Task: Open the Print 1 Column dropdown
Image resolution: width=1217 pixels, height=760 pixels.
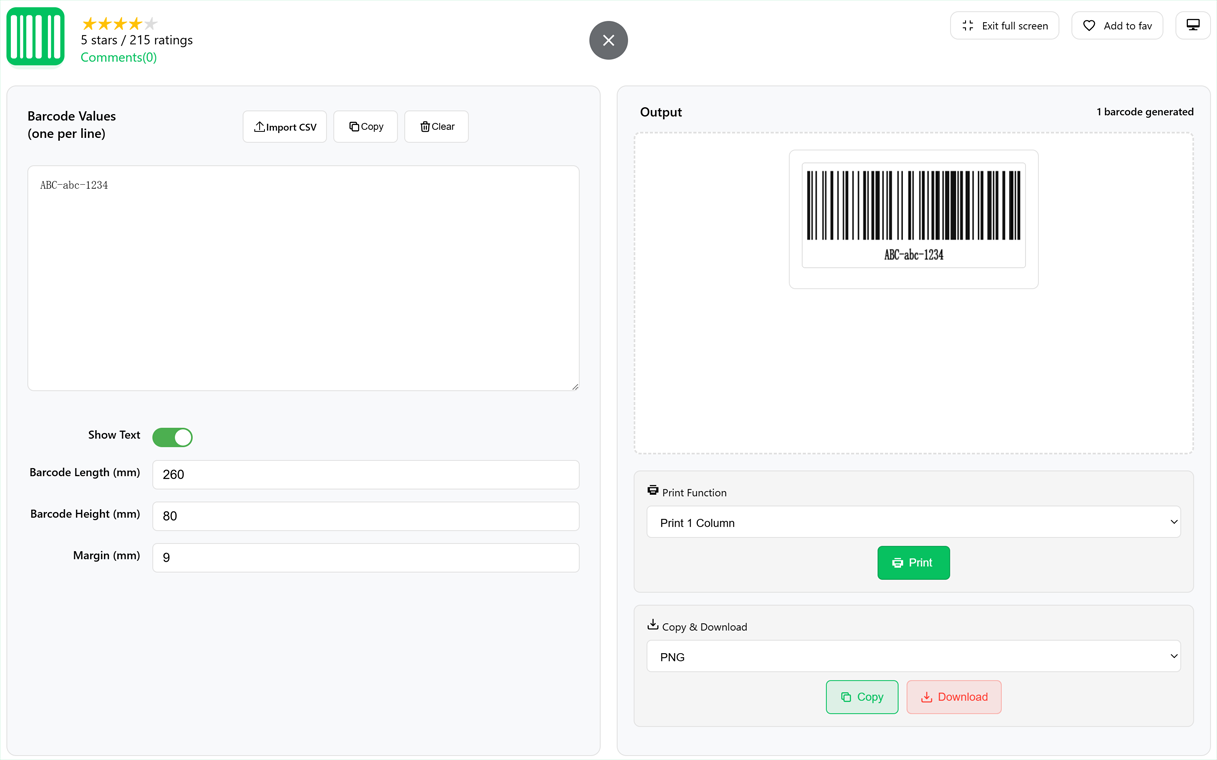Action: click(914, 522)
